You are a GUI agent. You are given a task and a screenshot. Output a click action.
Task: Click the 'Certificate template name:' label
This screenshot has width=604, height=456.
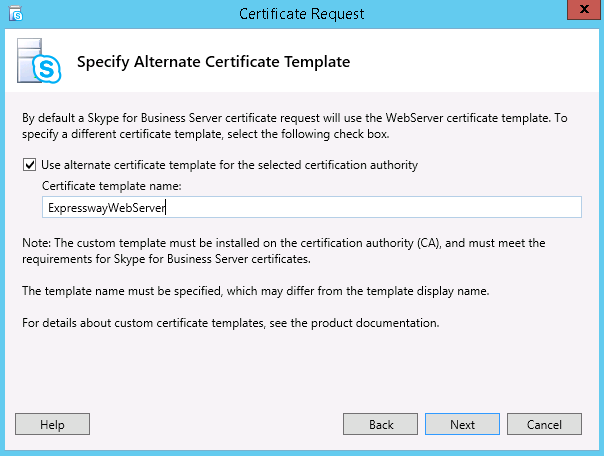pos(112,186)
